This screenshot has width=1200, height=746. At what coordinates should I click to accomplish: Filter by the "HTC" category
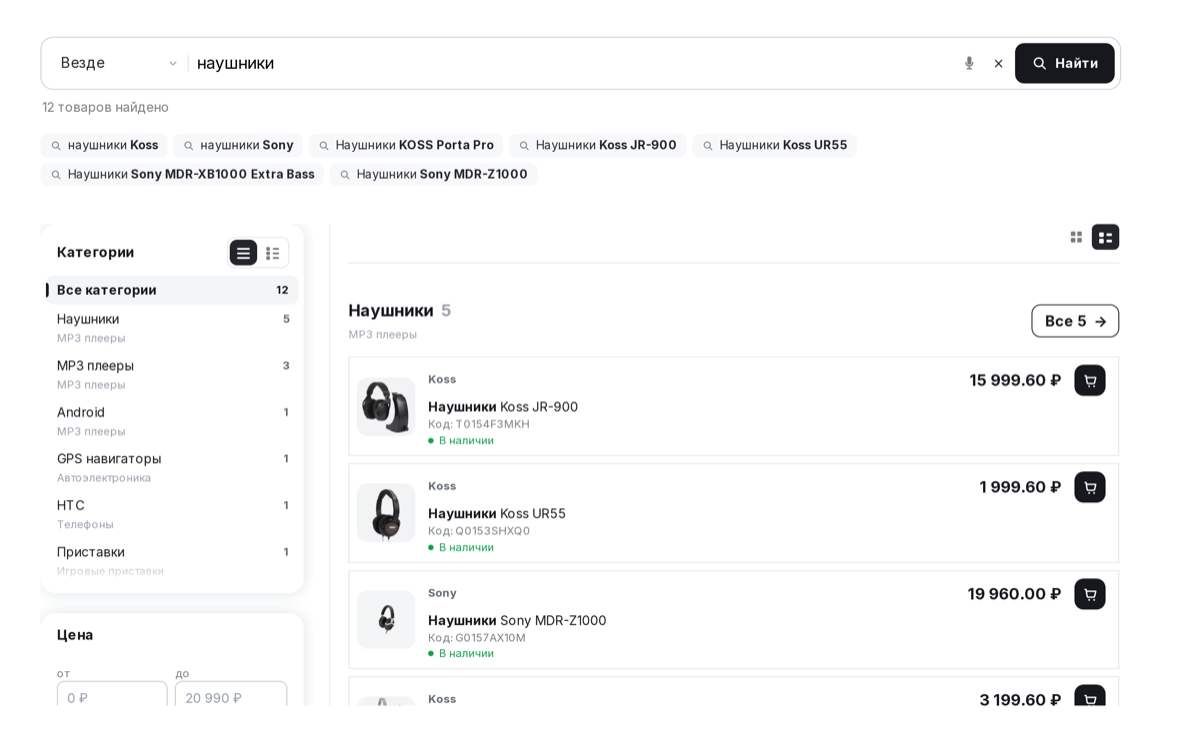tap(172, 513)
